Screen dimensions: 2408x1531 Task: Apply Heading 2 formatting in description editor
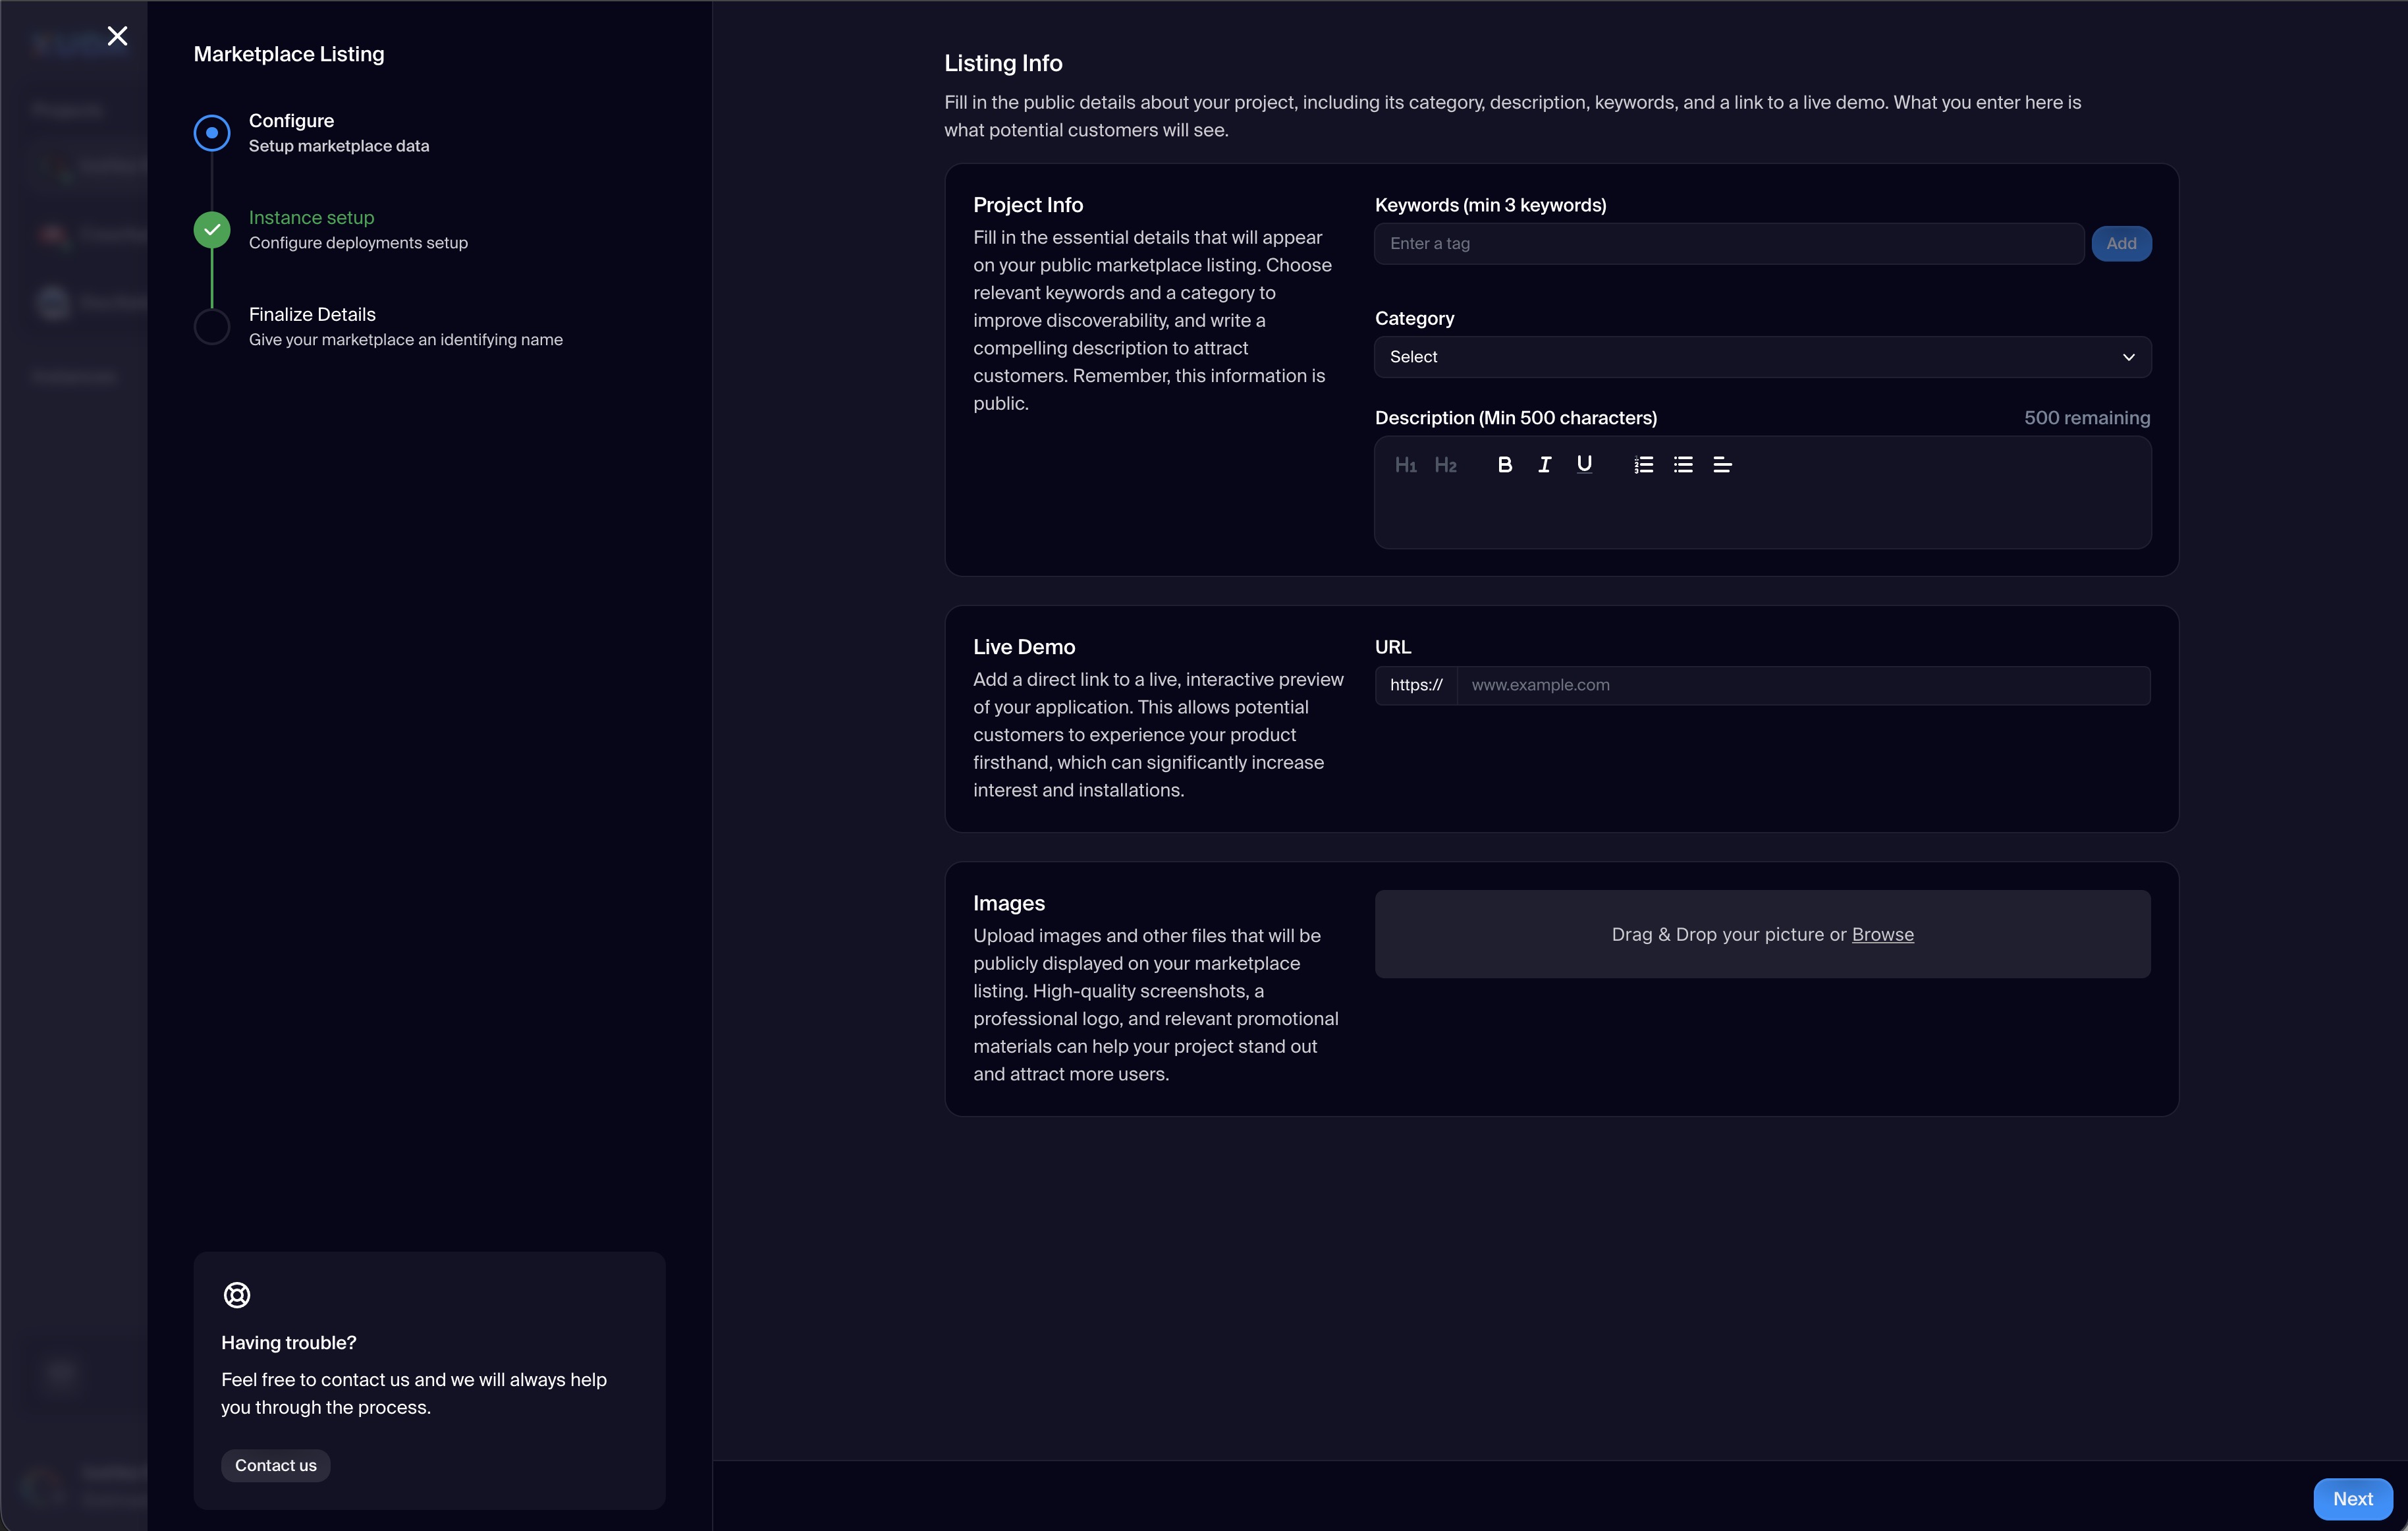click(x=1445, y=465)
